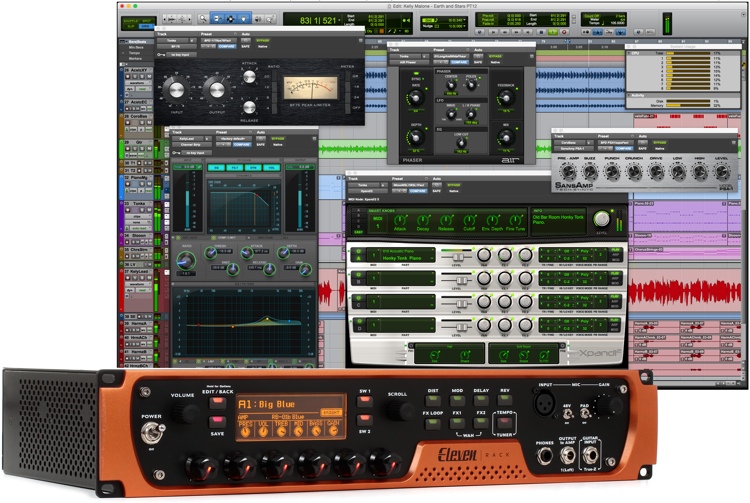Image resolution: width=750 pixels, height=503 pixels.
Task: Click the red transport Record button
Action: 564,32
